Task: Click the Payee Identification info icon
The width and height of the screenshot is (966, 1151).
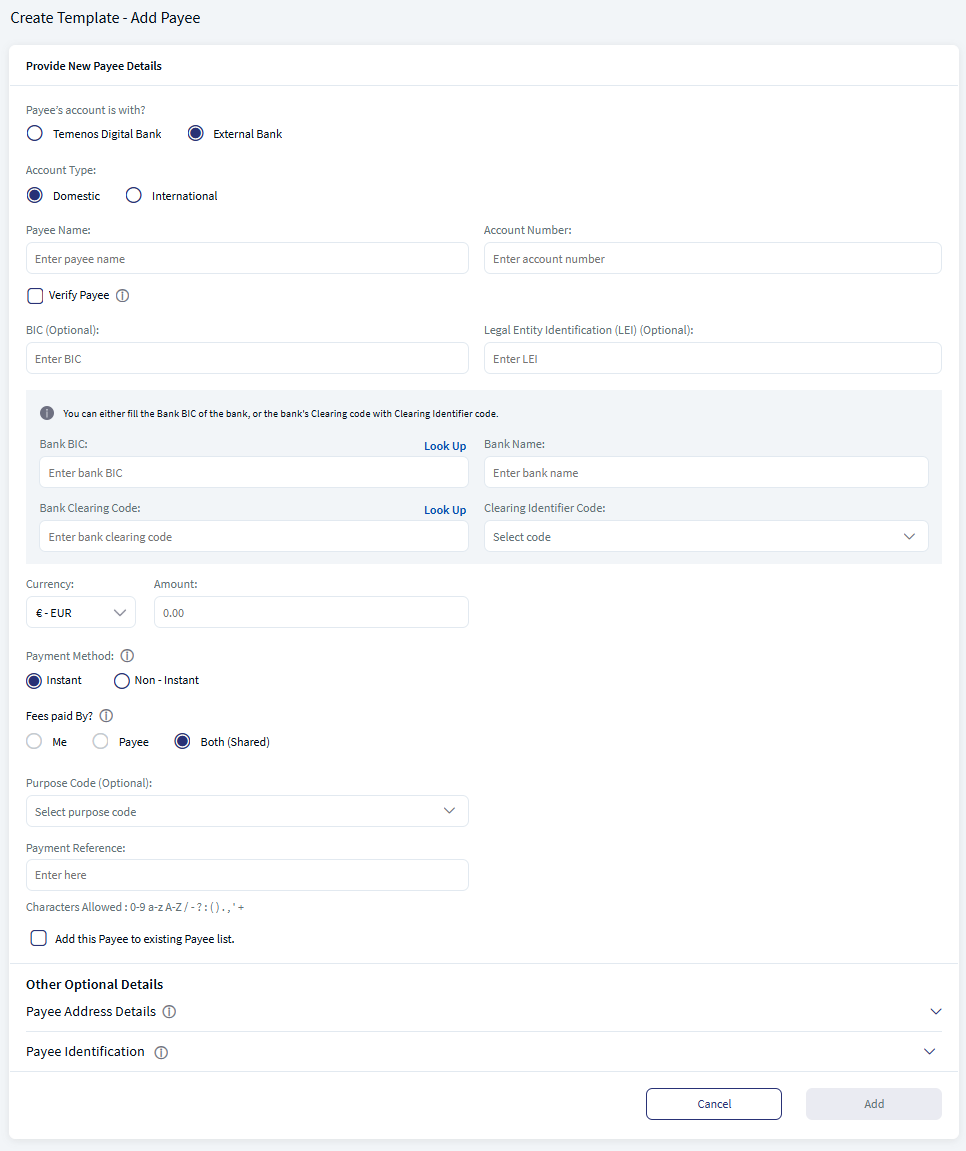Action: coord(161,1053)
